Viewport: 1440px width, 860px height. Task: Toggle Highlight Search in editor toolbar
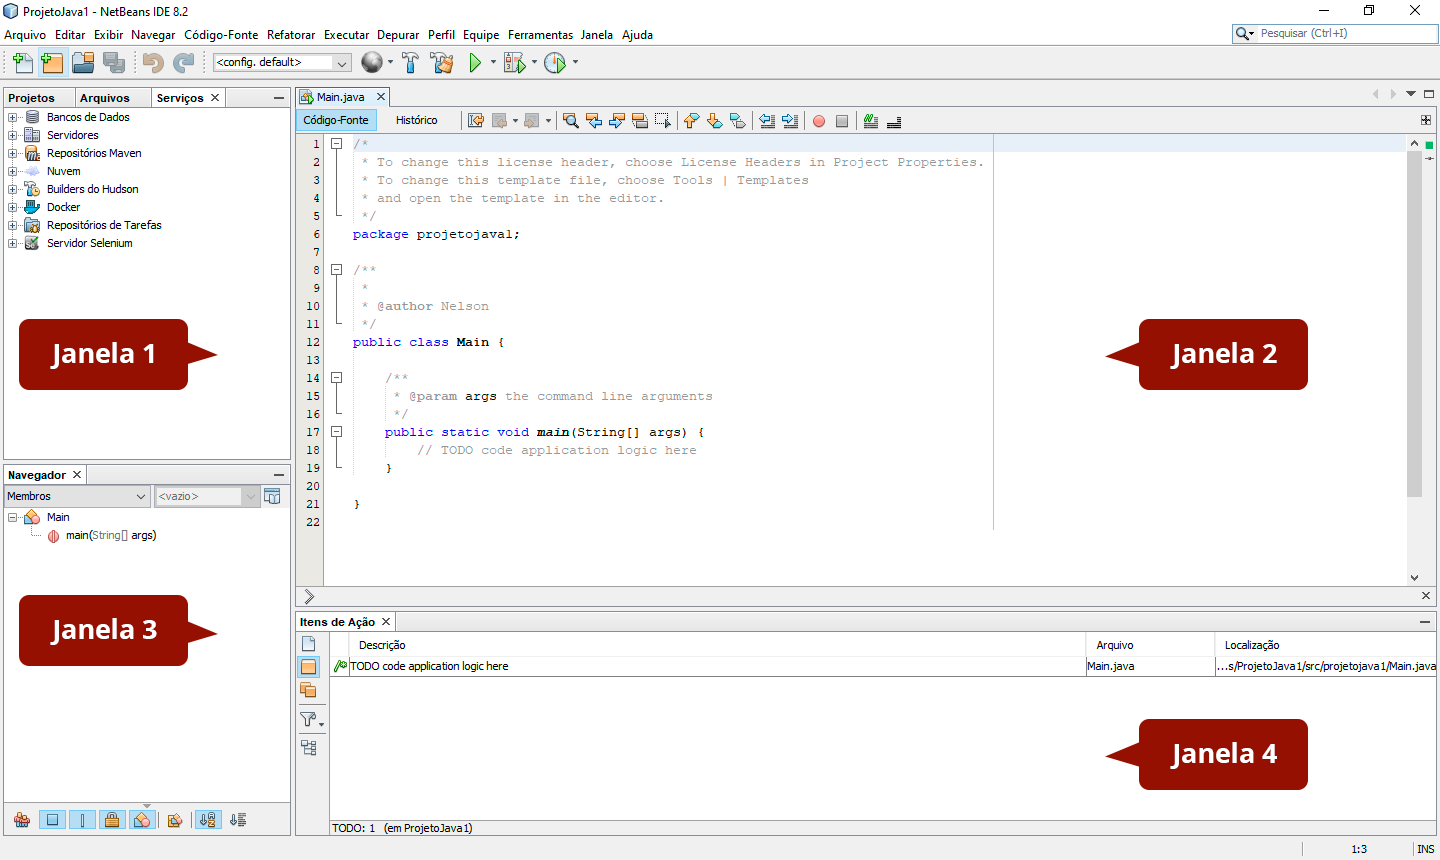640,121
